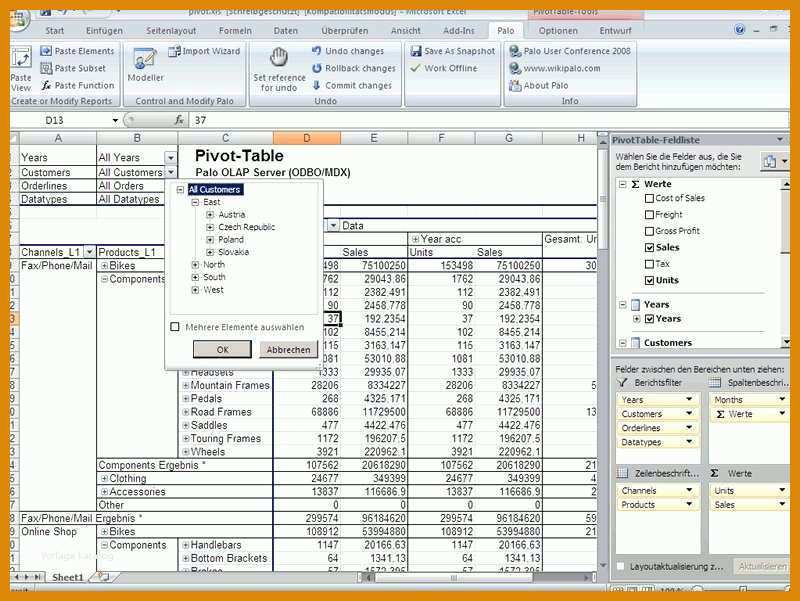Screen dimensions: 800x601
Task: Toggle the Years field checkbox in field list
Action: (649, 319)
